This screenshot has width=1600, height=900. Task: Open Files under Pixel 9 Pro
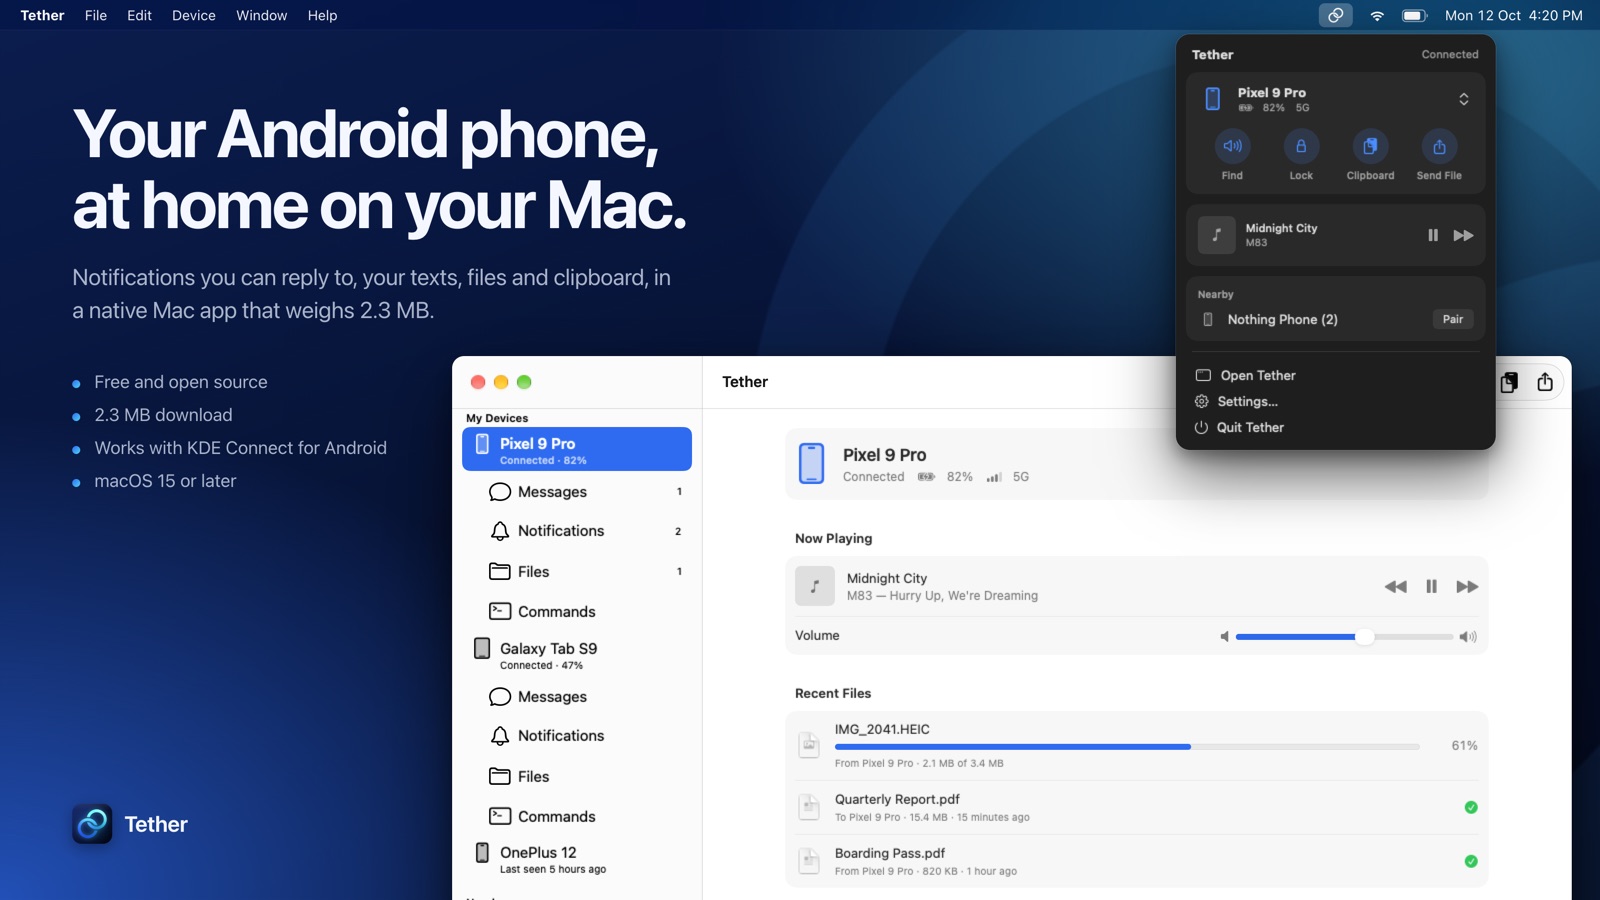[577, 572]
